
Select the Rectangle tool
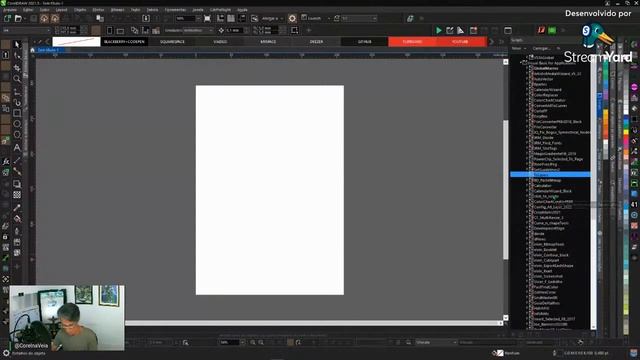tap(17, 113)
